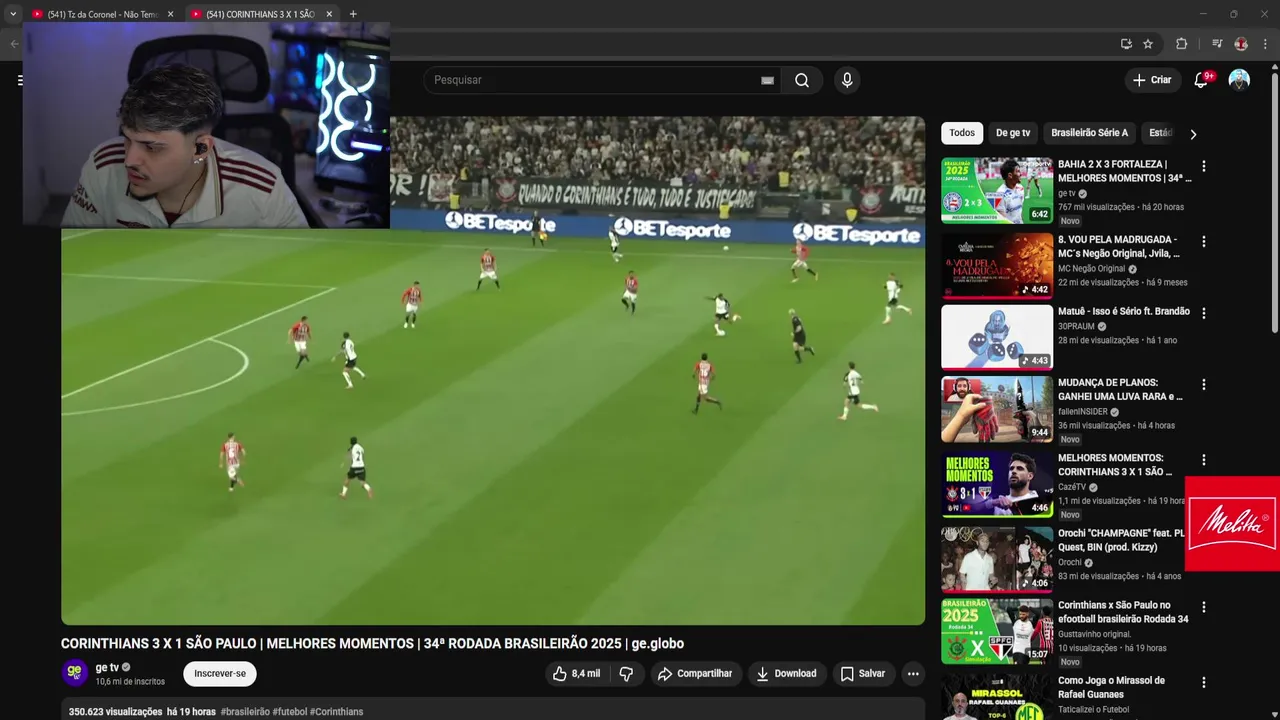Click the 10,6 mi de inscritos text

point(130,682)
